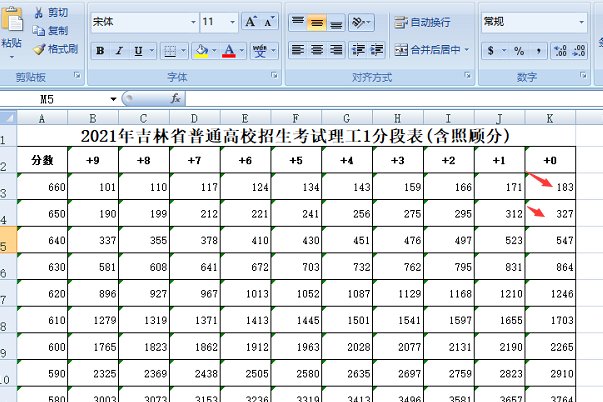Select the Format Painter (格式刷) brush

pyautogui.click(x=55, y=49)
